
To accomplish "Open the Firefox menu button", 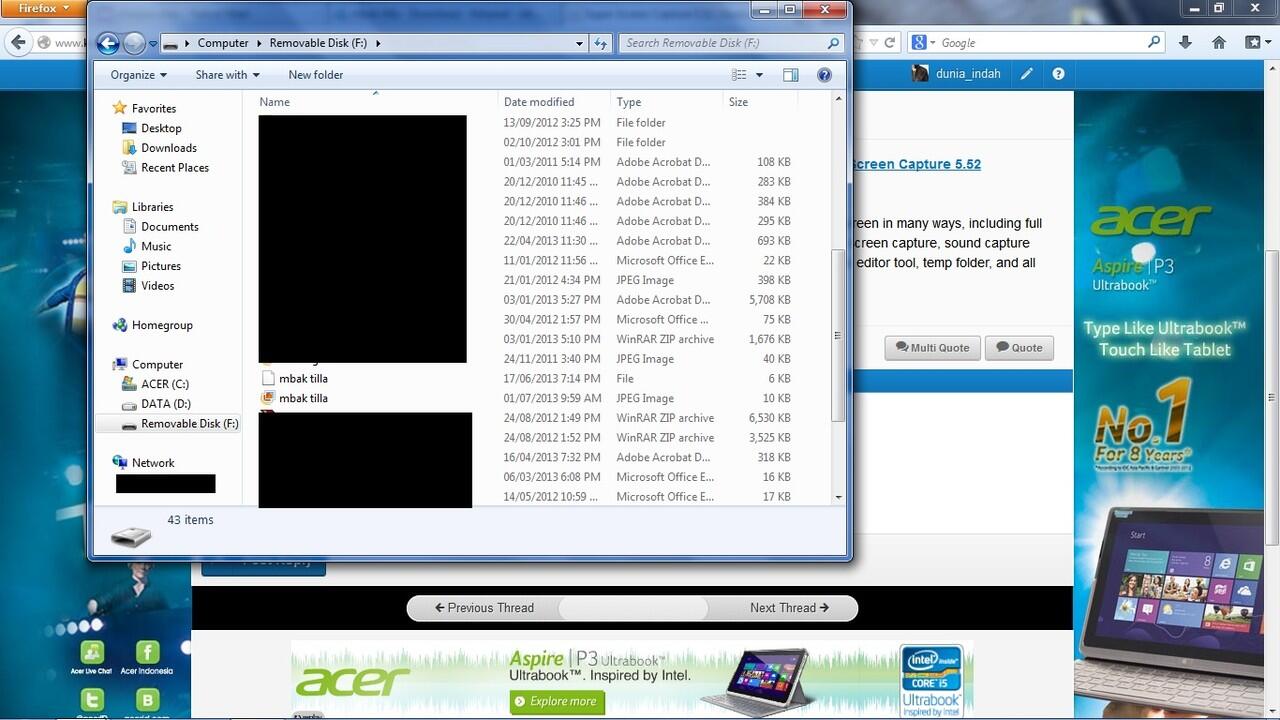I will 42,8.
